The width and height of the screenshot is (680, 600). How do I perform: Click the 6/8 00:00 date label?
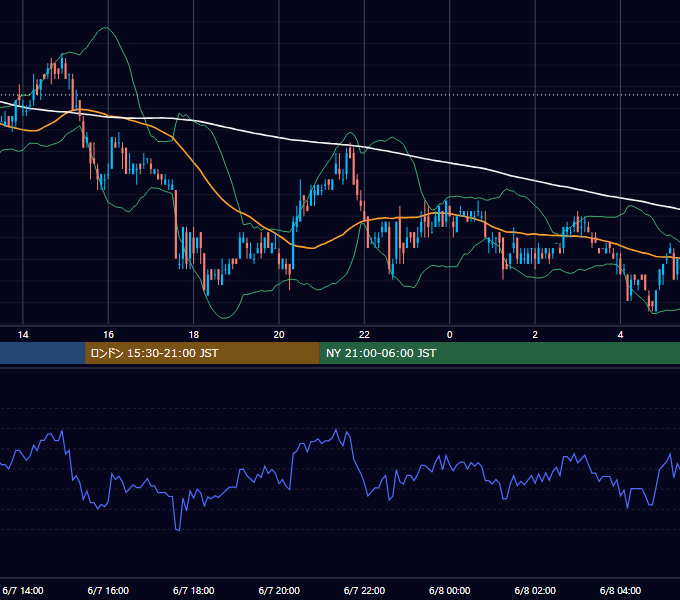point(450,590)
